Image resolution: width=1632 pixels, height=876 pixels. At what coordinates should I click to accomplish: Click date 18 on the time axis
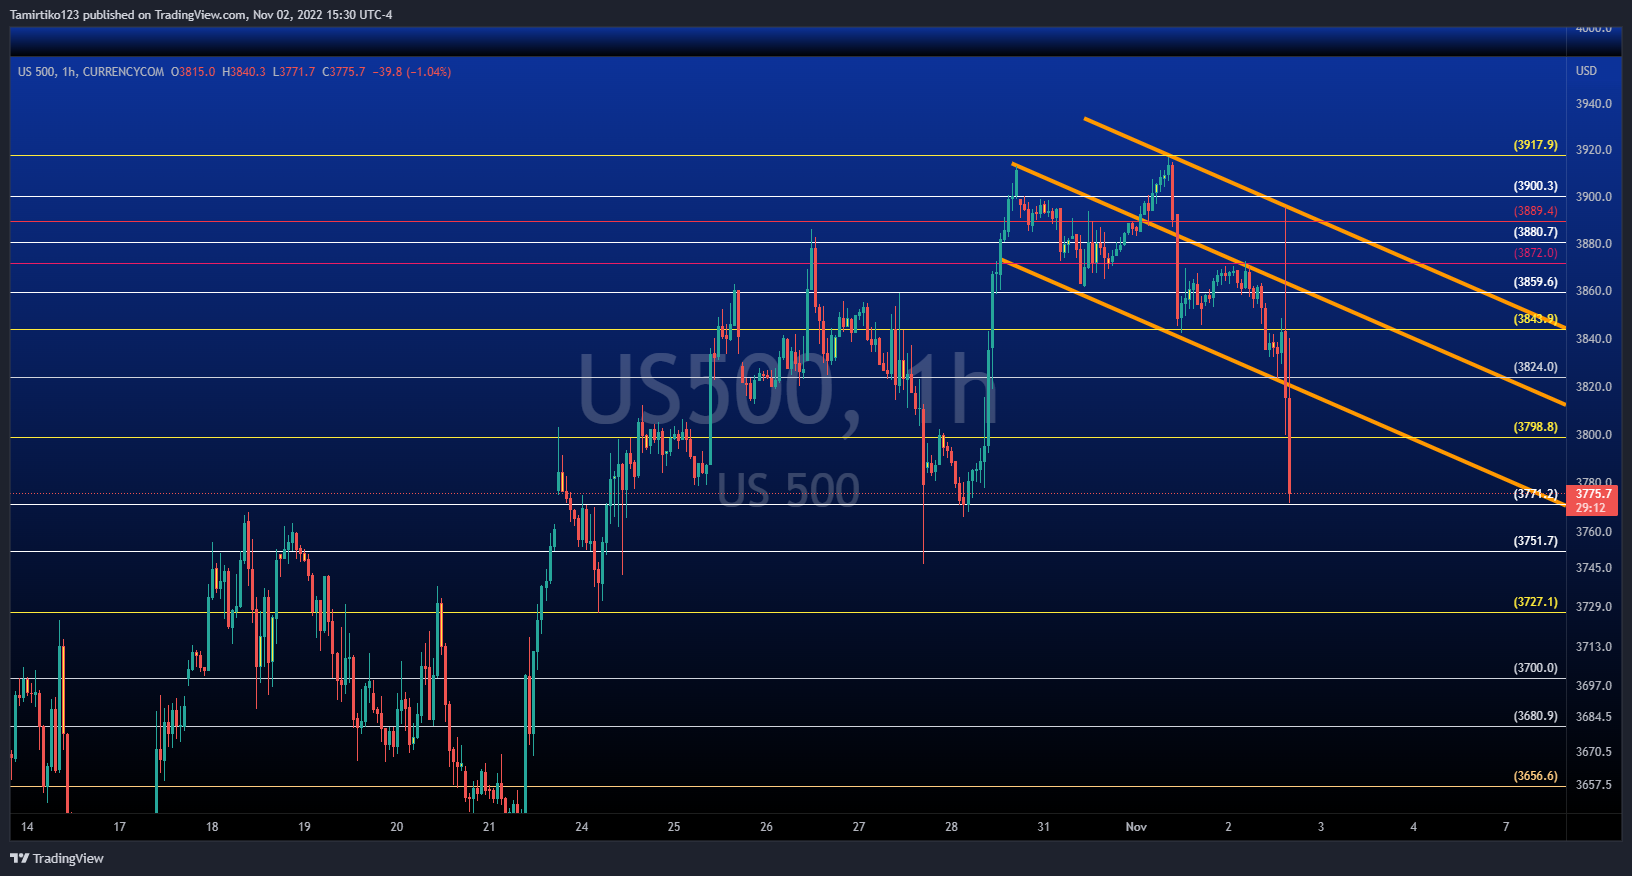coord(212,827)
